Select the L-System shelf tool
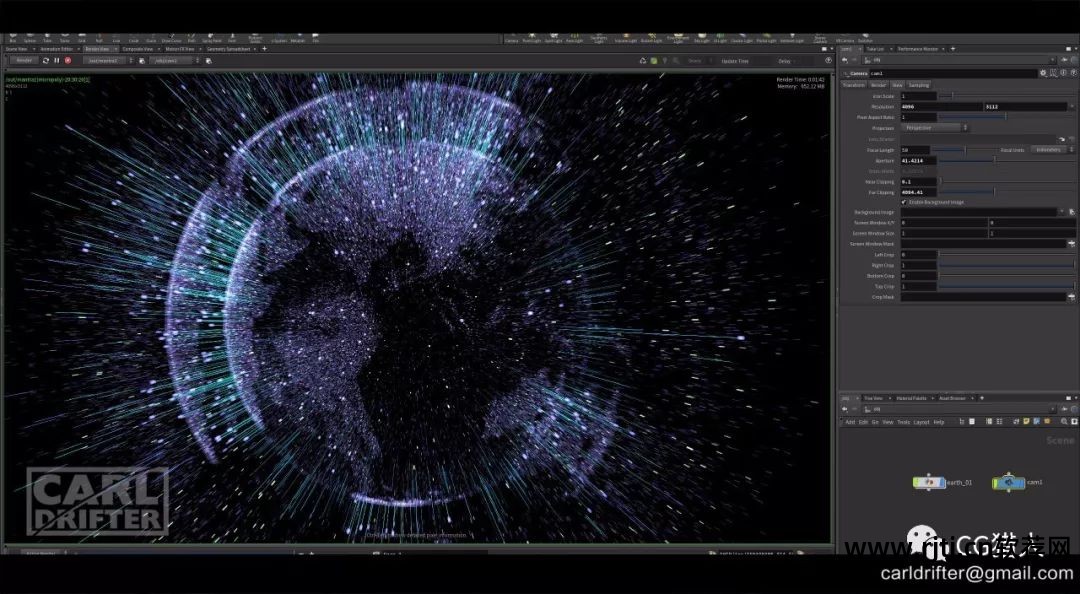 coord(279,38)
